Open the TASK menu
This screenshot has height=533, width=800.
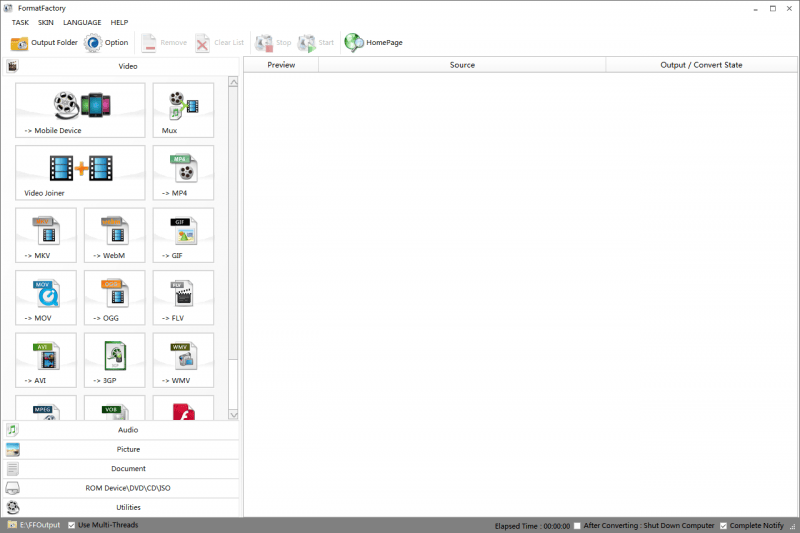pos(20,22)
